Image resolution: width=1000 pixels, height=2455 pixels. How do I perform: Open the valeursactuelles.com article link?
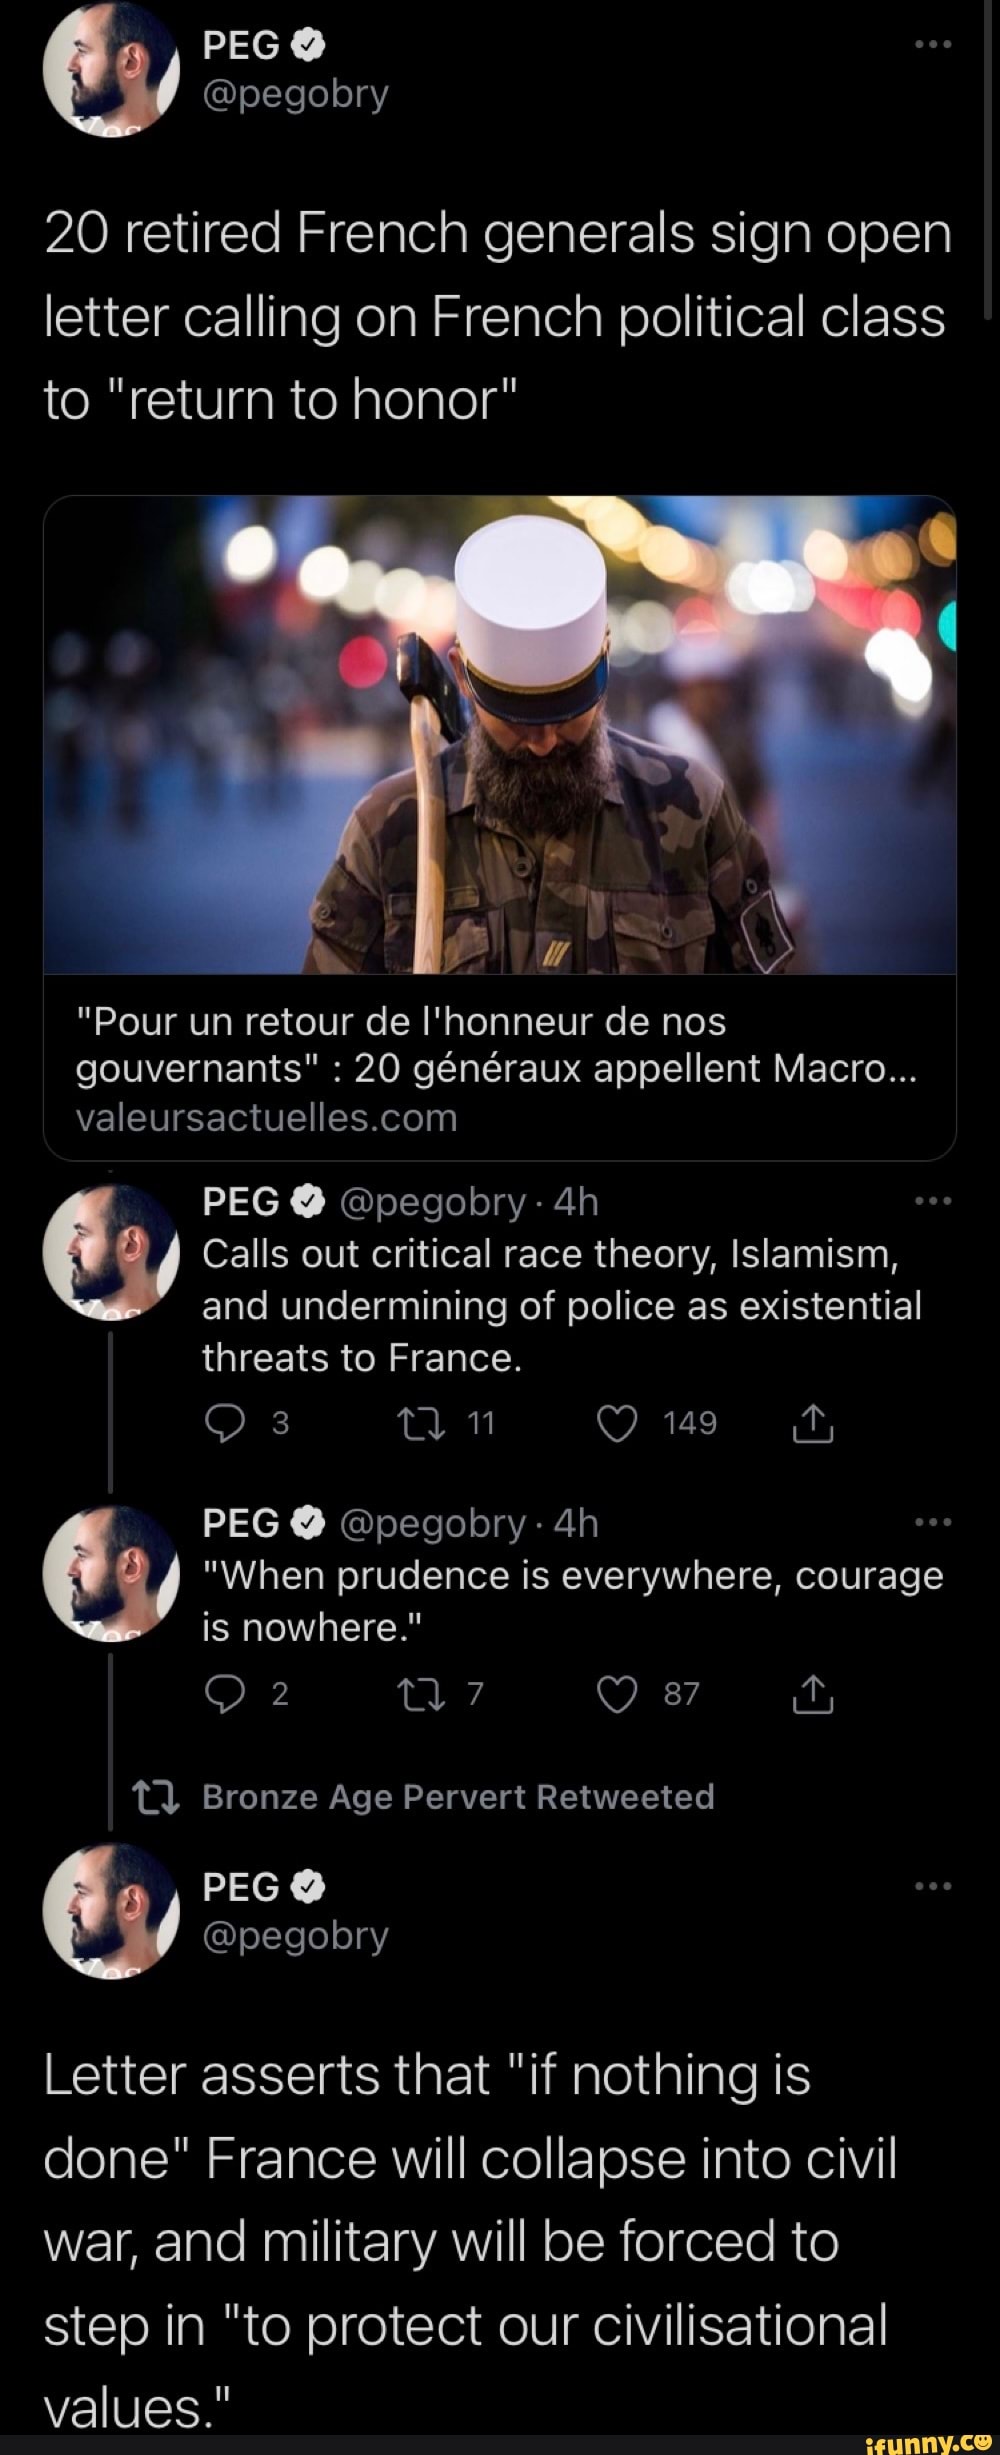click(267, 1117)
